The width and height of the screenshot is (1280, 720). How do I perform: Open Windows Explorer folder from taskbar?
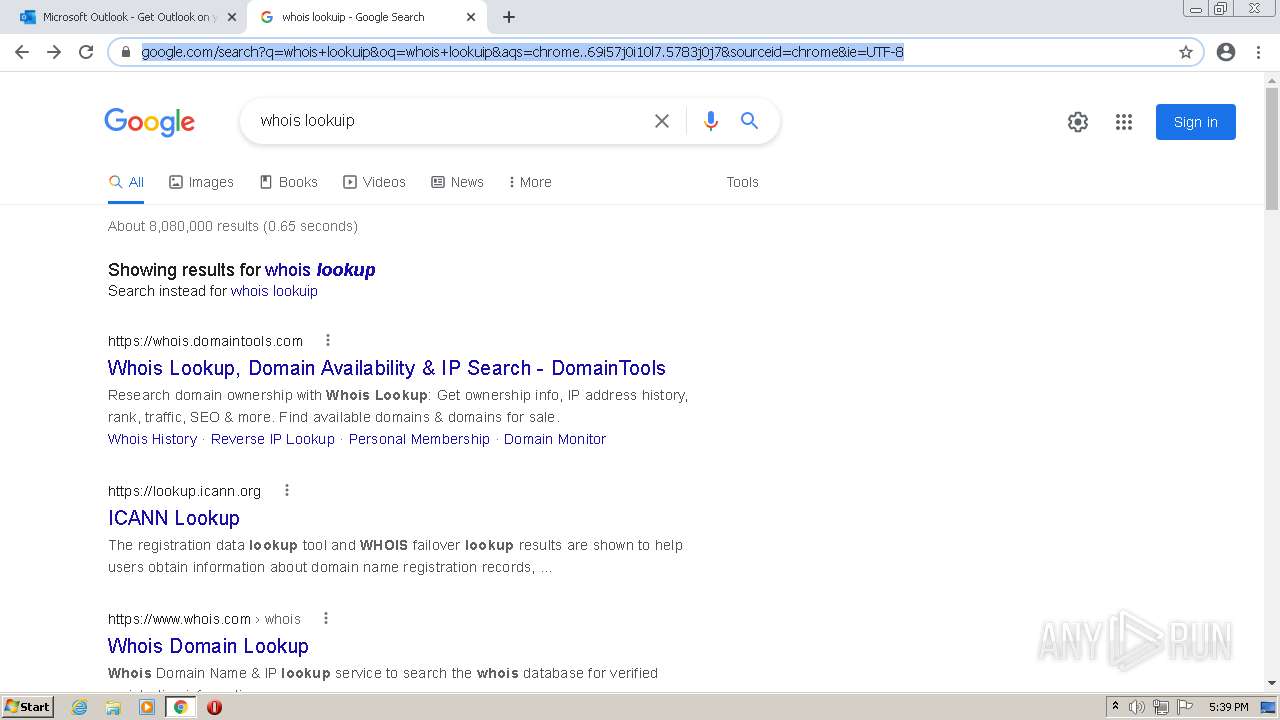pos(113,707)
